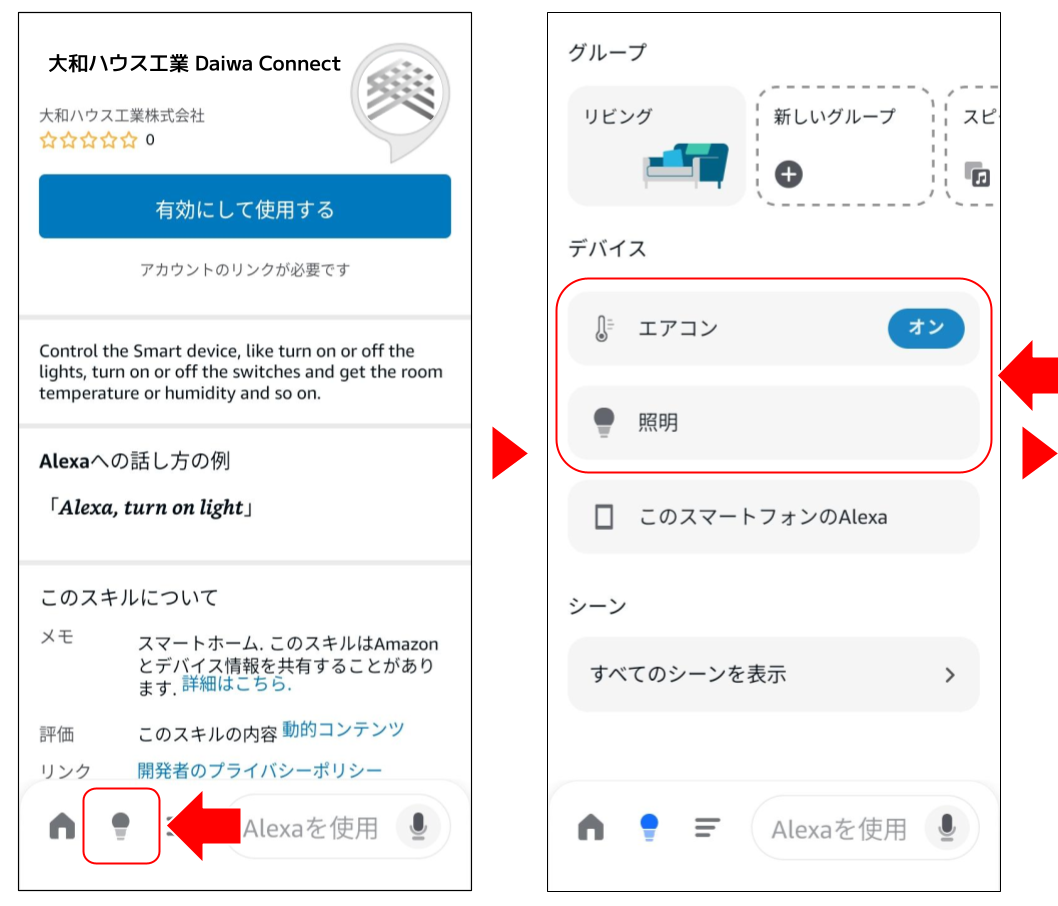Tap the microphone icon in left Alexa bar
Viewport: 1058px width, 906px height.
pos(418,826)
